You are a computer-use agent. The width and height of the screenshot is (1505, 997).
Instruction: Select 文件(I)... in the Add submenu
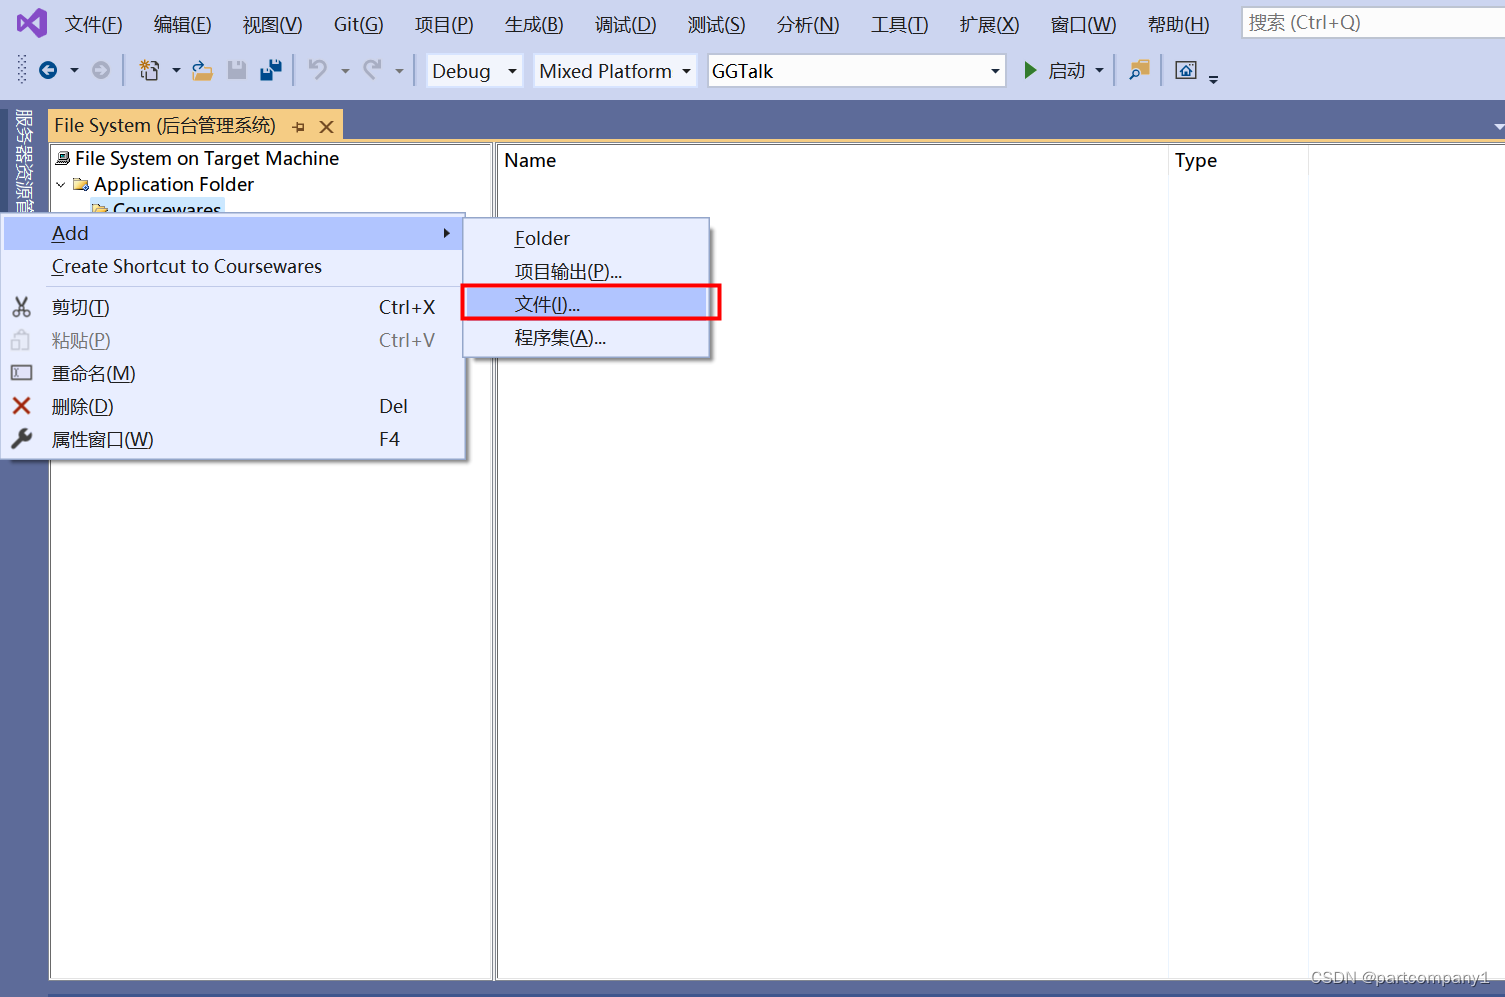587,304
